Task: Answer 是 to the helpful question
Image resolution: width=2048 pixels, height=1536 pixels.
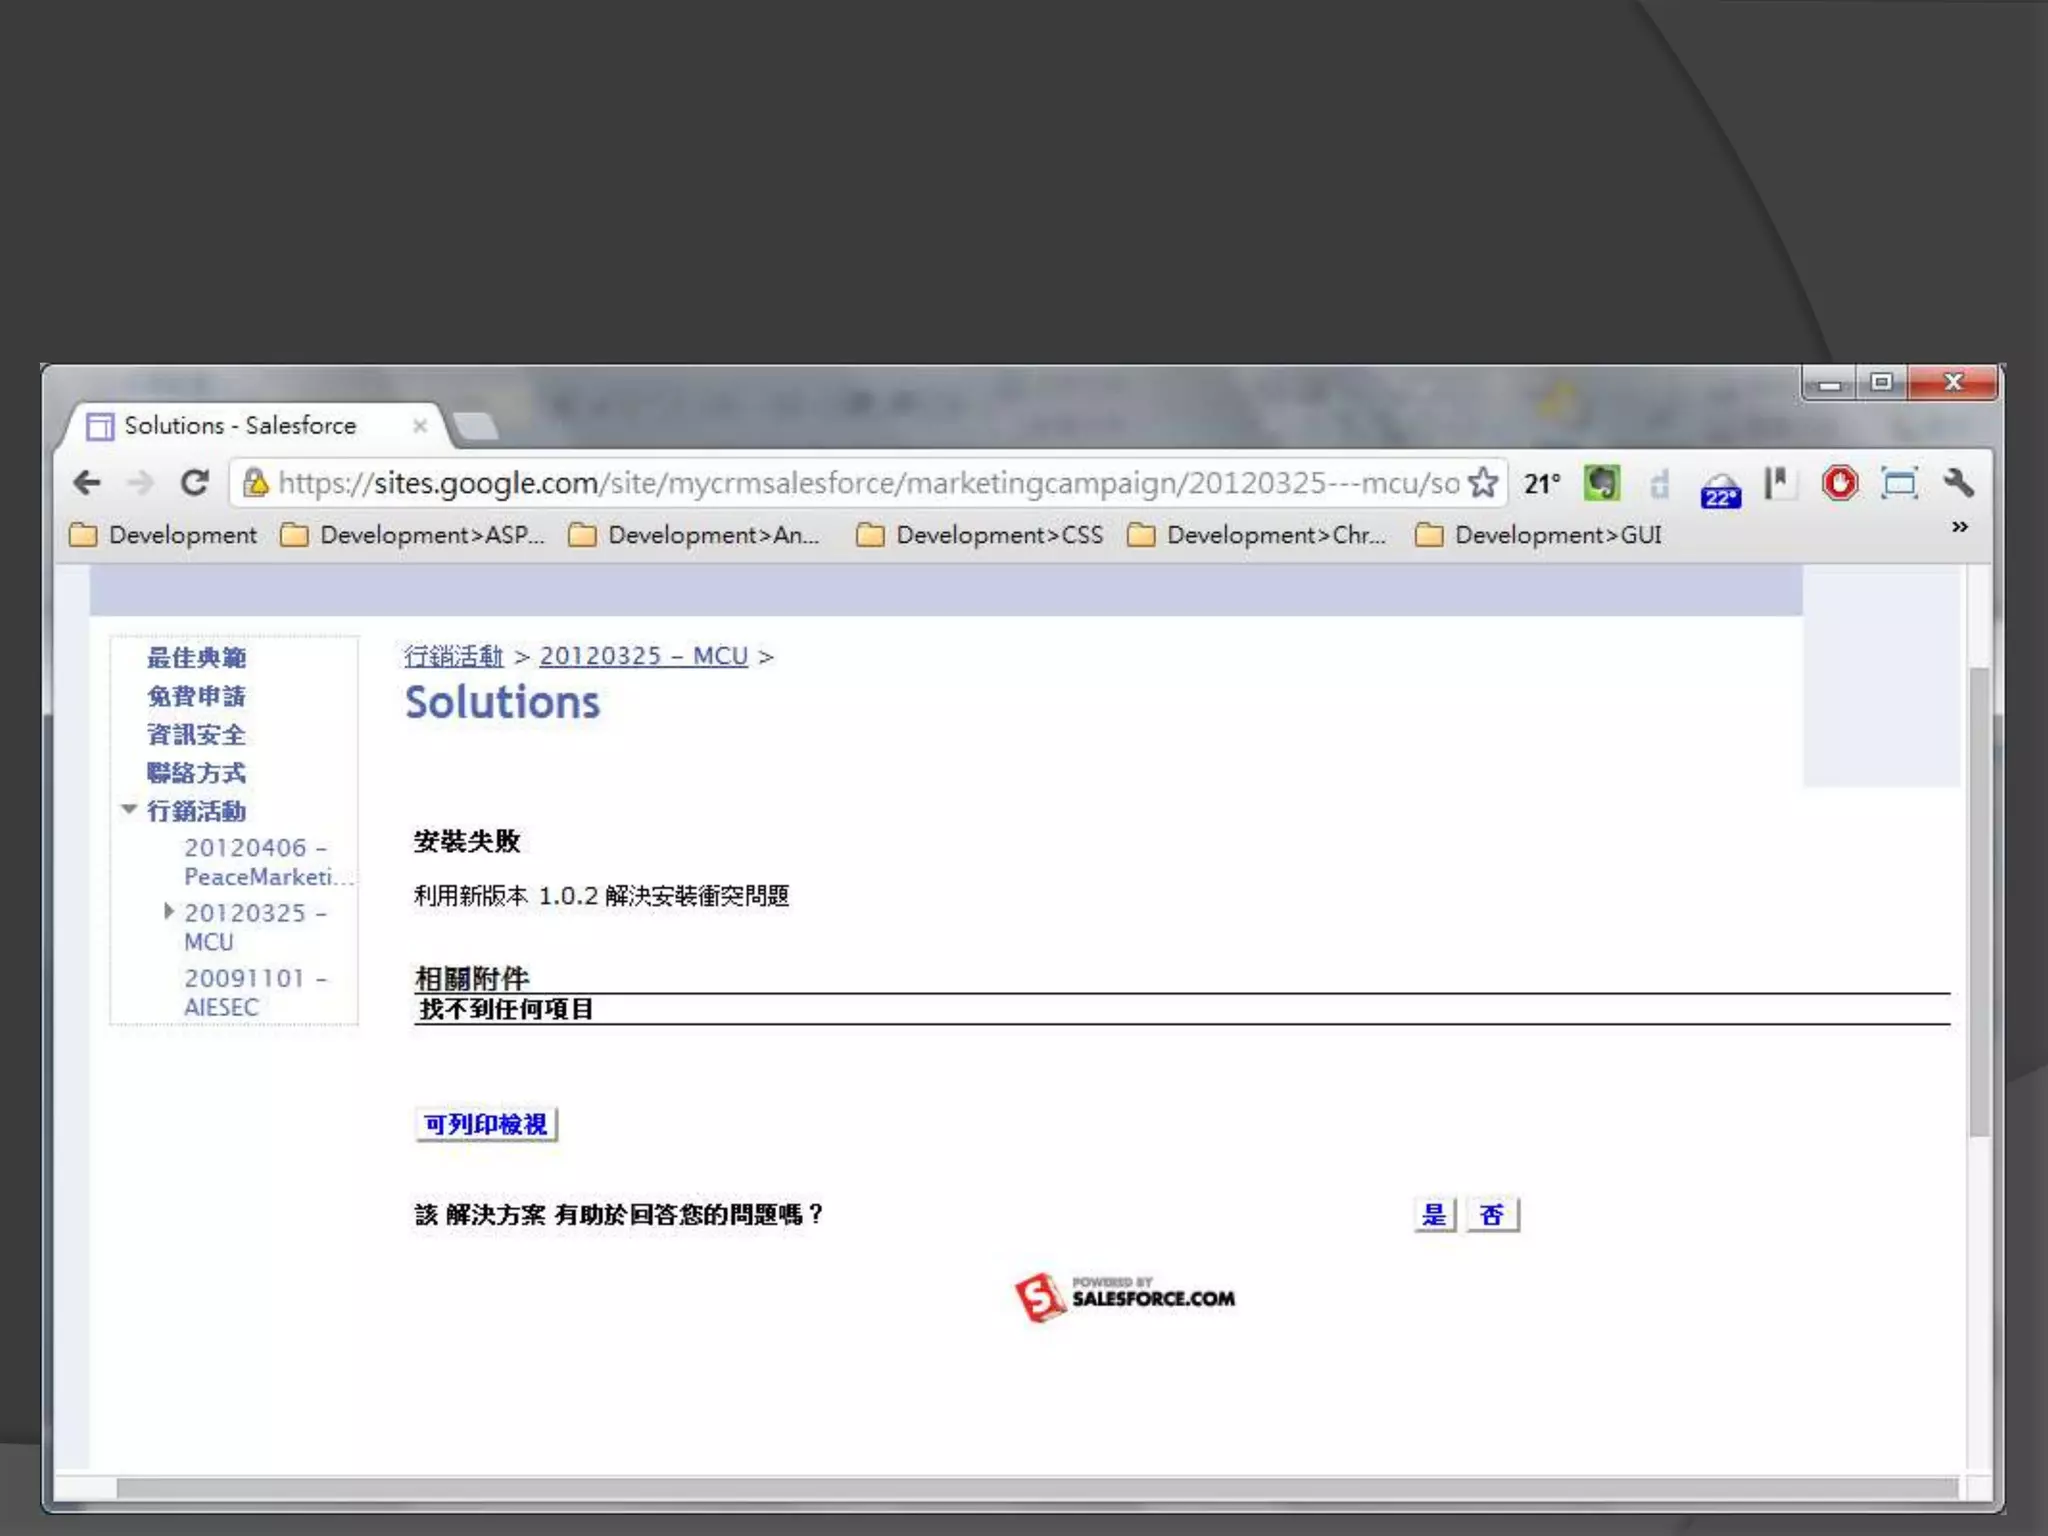Action: (x=1434, y=1215)
